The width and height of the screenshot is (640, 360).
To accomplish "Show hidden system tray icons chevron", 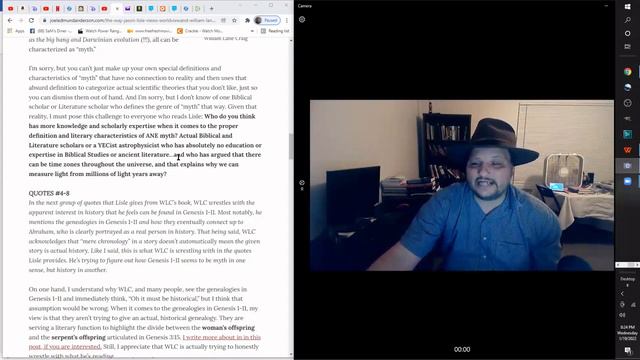I will (622, 293).
